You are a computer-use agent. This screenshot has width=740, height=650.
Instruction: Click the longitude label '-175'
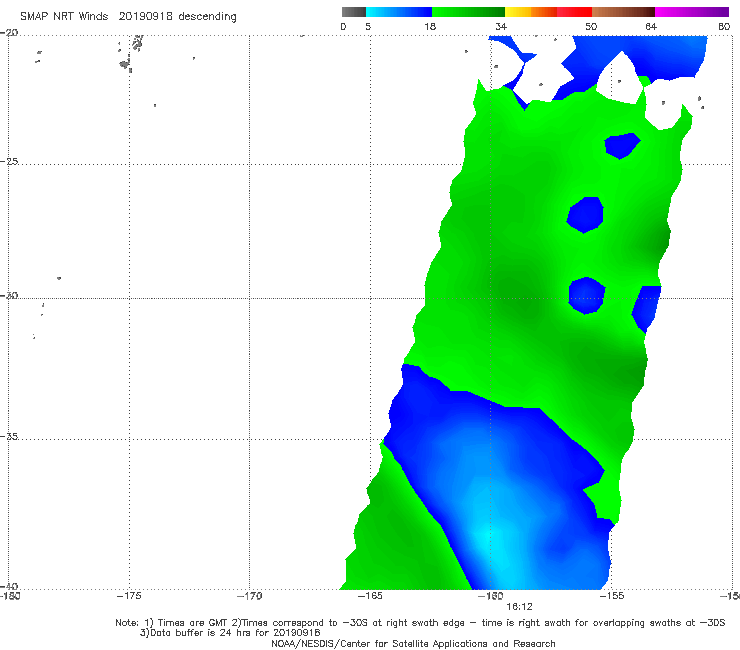[x=129, y=596]
